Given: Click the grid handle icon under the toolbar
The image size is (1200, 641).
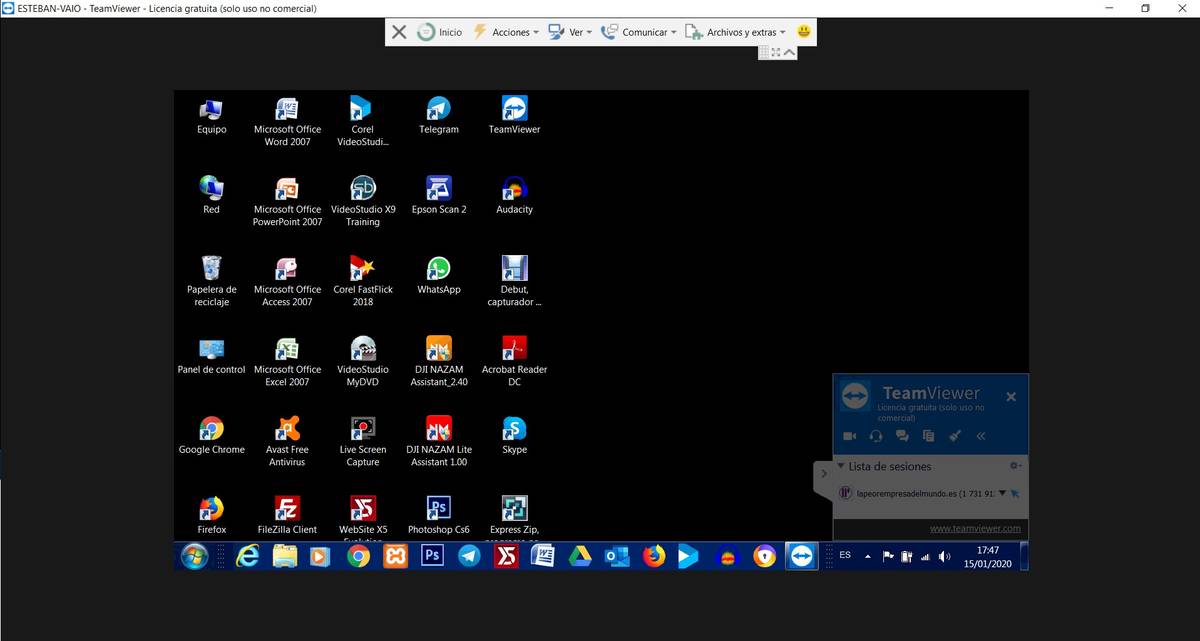Looking at the screenshot, I should (x=764, y=52).
